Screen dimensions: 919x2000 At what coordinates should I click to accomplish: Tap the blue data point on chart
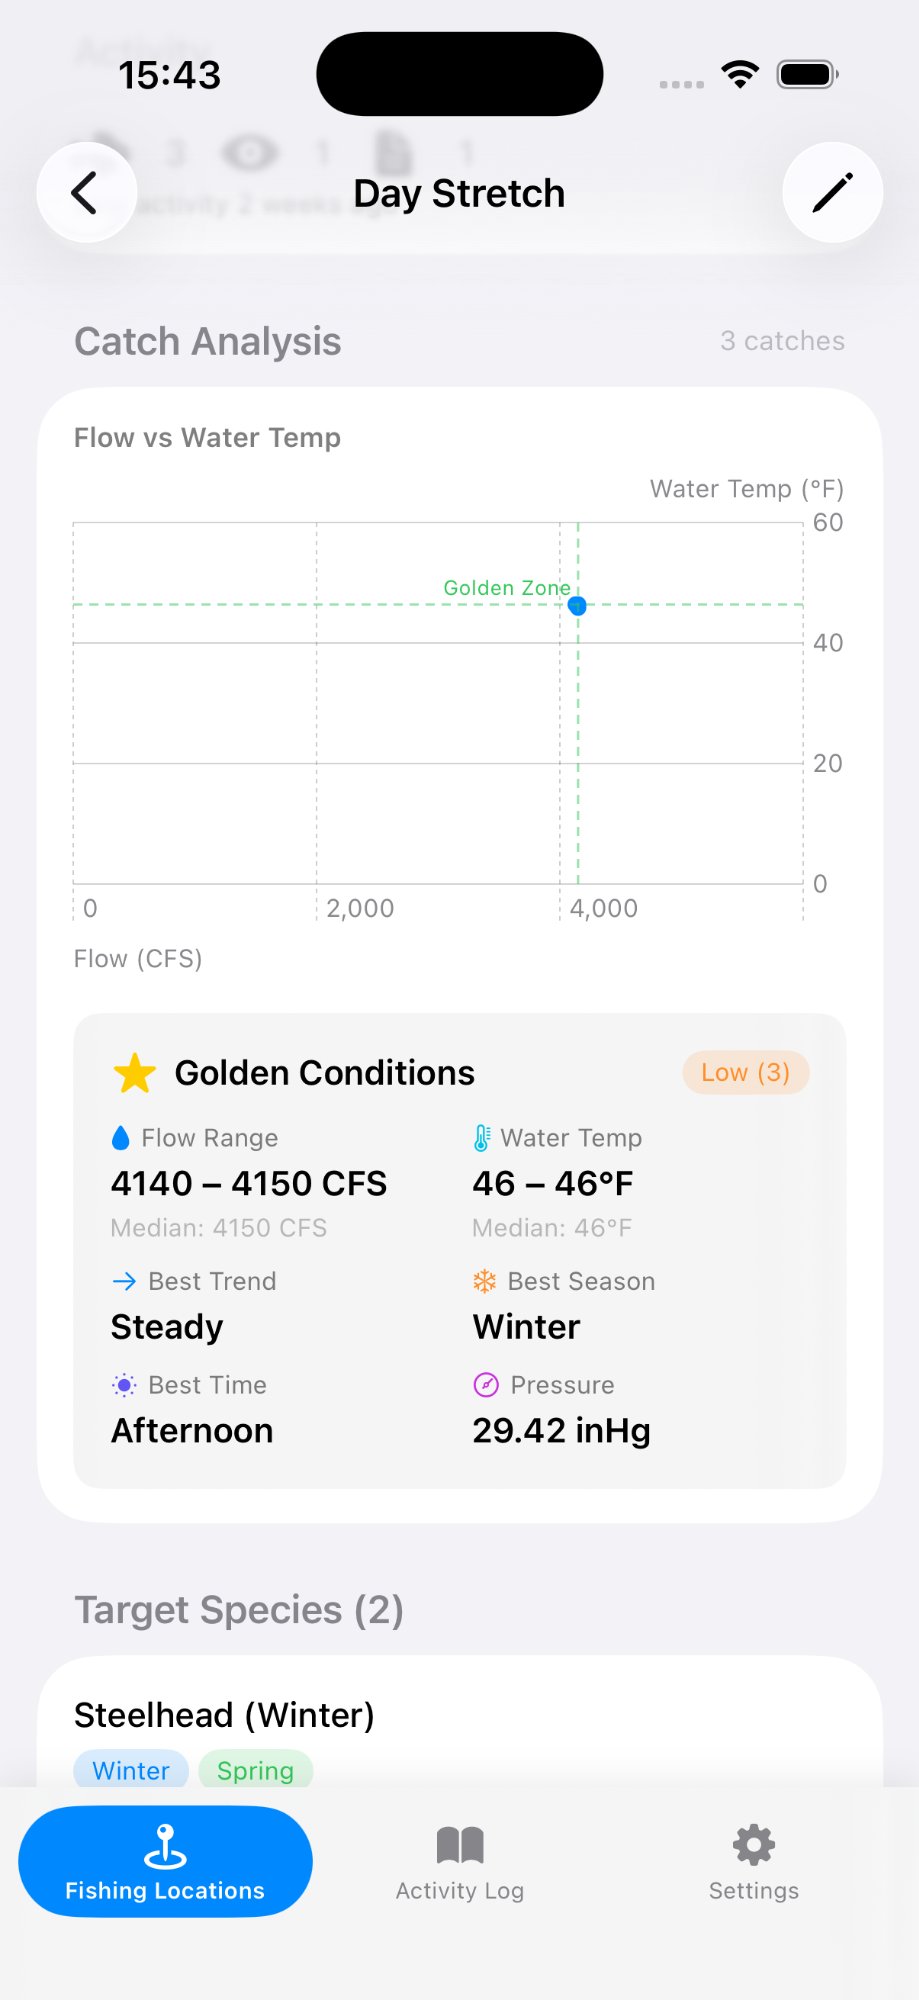(x=577, y=605)
